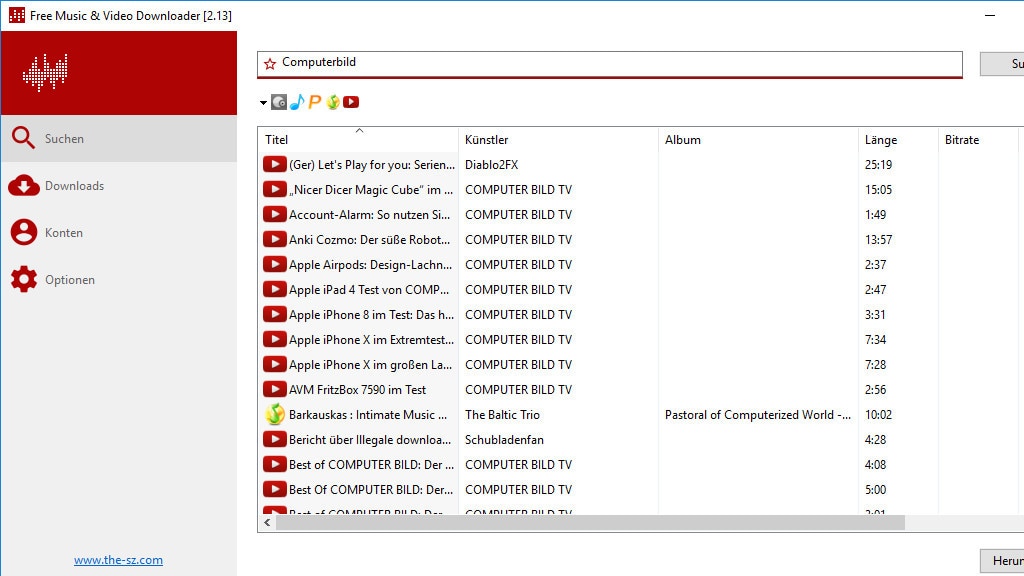The image size is (1024, 576).
Task: Click artist 'The Baltic Trio'
Action: 502,415
